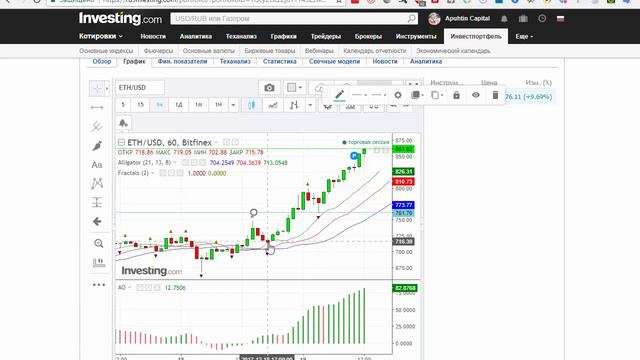640x360 pixels.
Task: Open Биржевые товары link
Action: 270,51
